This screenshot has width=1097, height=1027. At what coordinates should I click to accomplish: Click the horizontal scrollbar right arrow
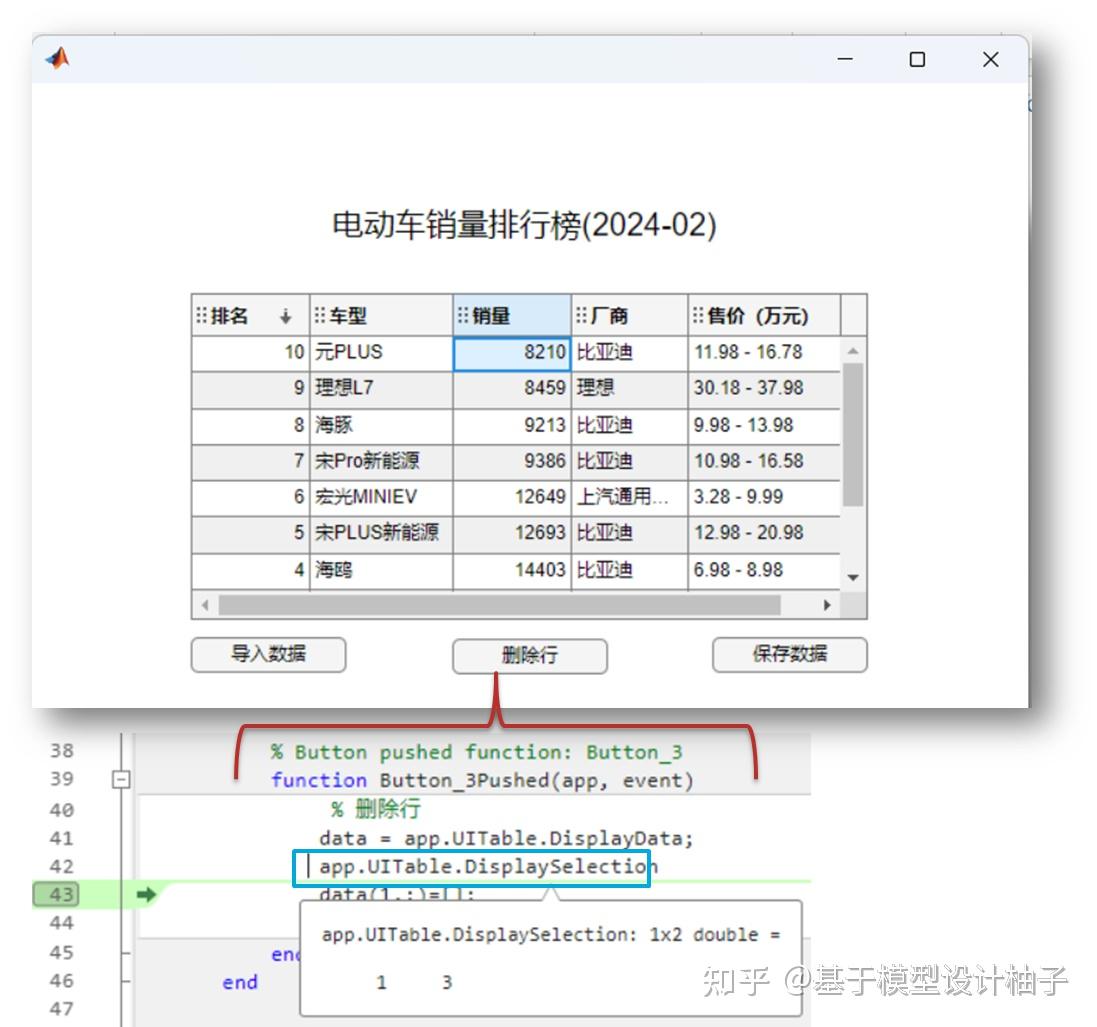(x=827, y=605)
